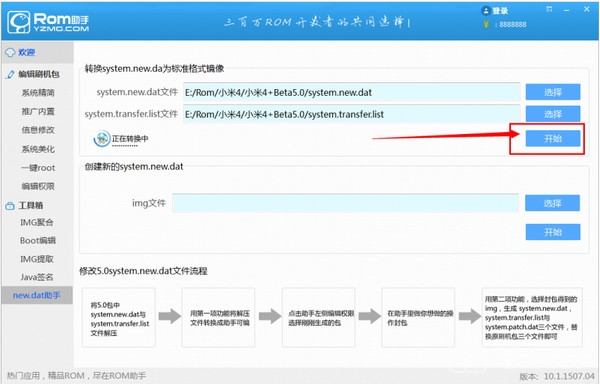Click the 工具箱 toolbox icon
Screen dimensions: 600x384
10,206
